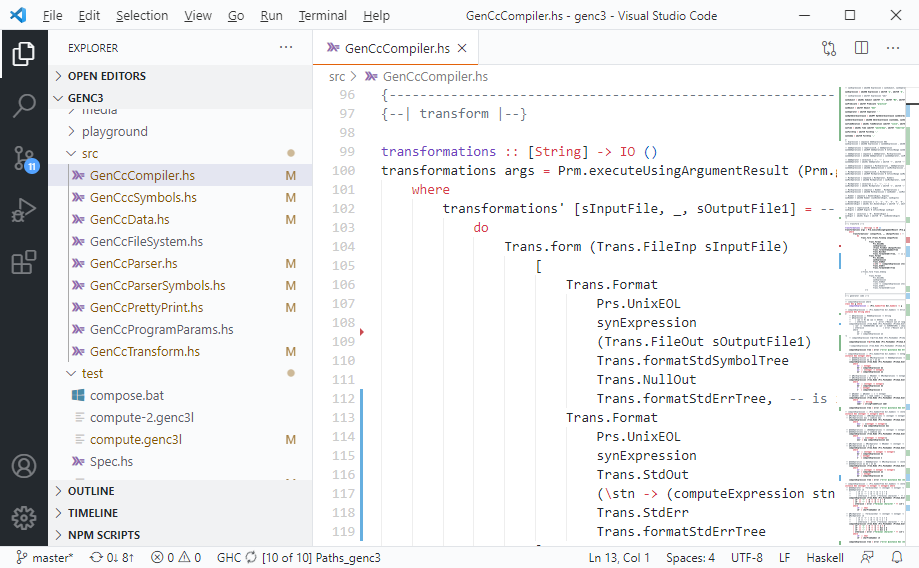Screen dimensions: 919x568
Task: Close the GenCcCompiler.hs tab
Action: (x=462, y=48)
